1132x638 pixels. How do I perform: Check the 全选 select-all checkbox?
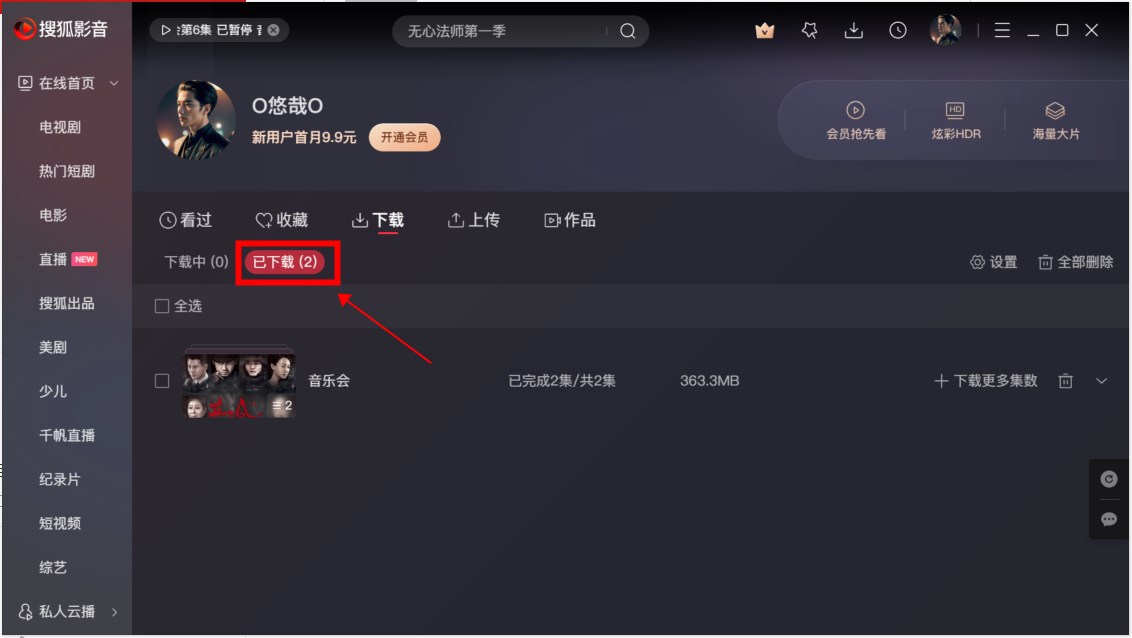tap(162, 306)
